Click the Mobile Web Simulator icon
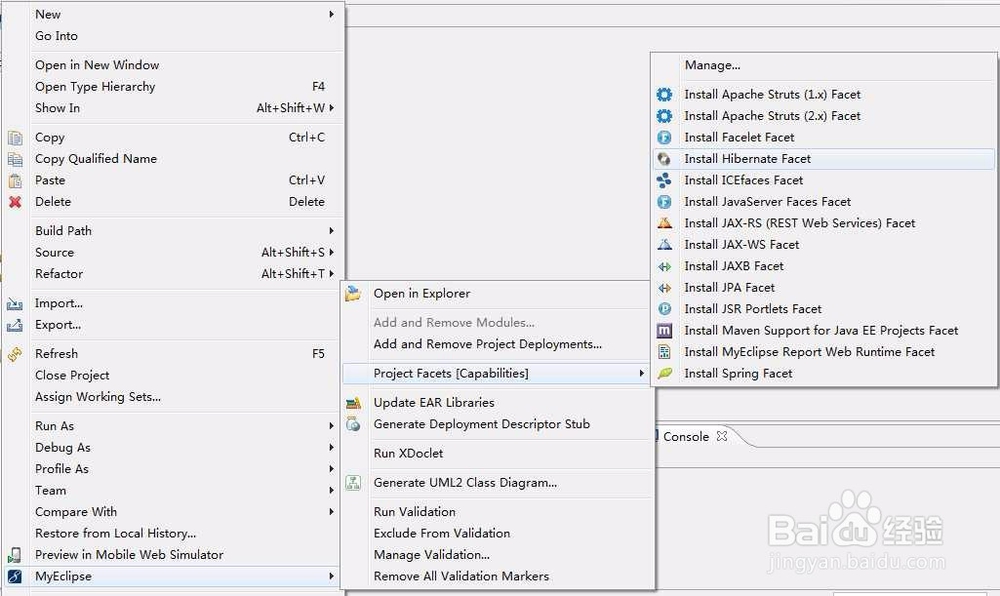Screen dimensions: 1000x596 coord(15,555)
